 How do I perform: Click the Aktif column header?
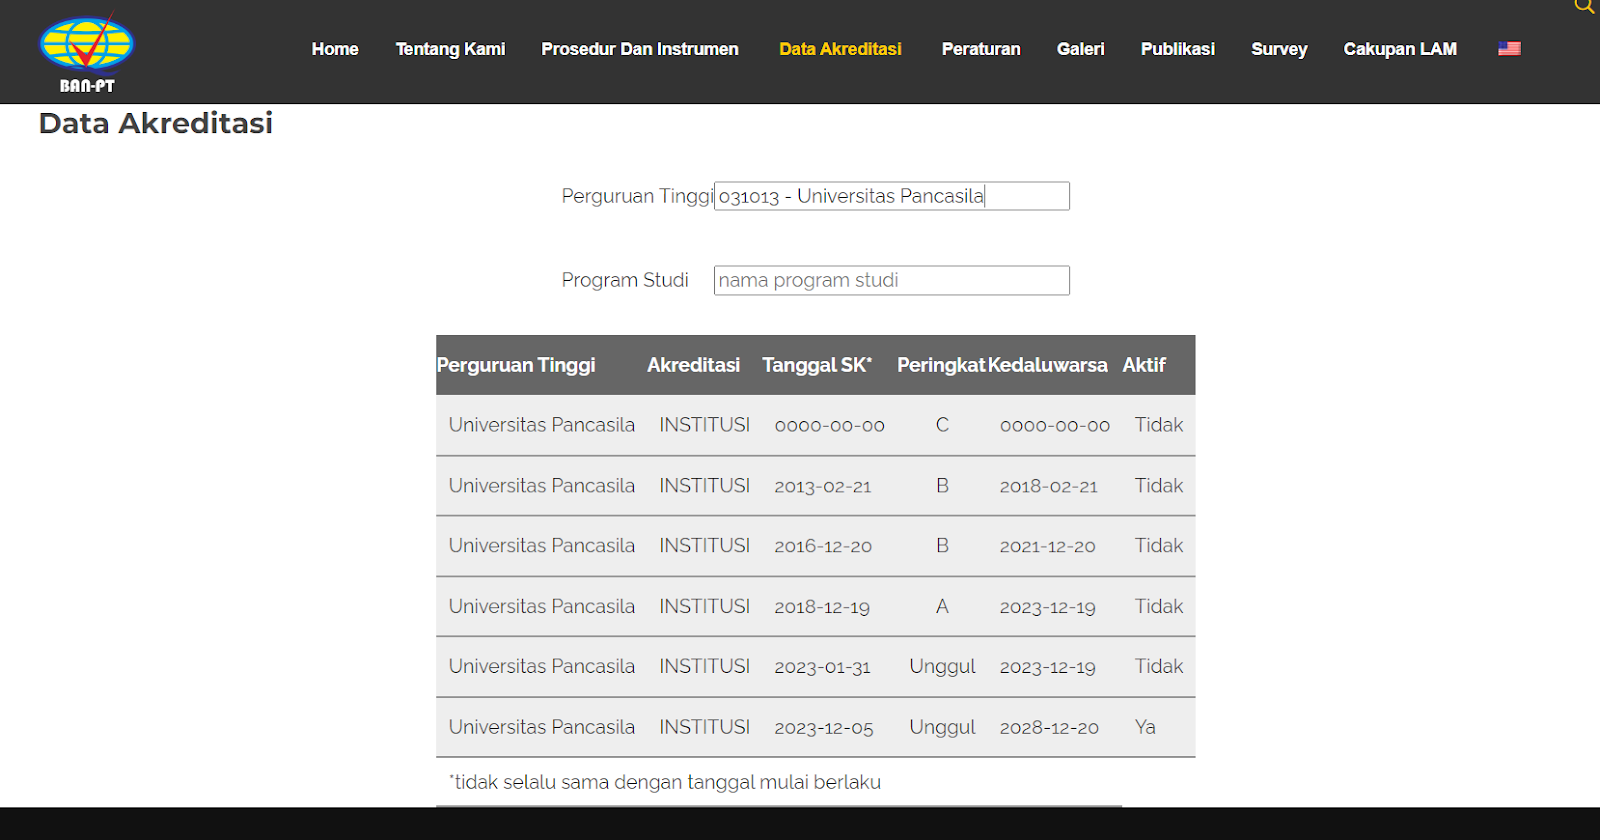tap(1144, 365)
